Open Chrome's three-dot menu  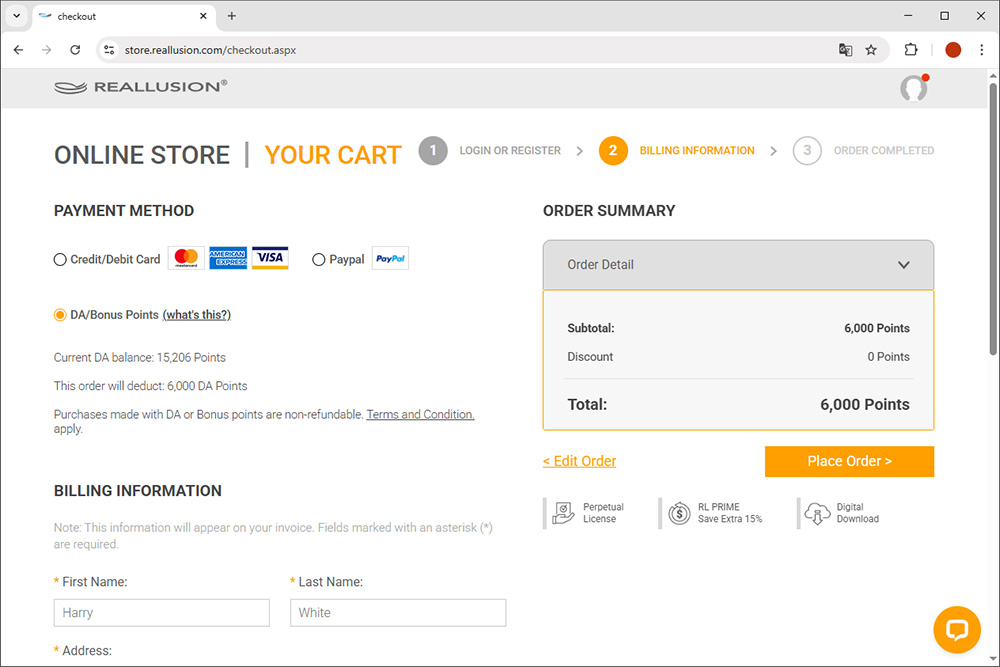[x=982, y=50]
